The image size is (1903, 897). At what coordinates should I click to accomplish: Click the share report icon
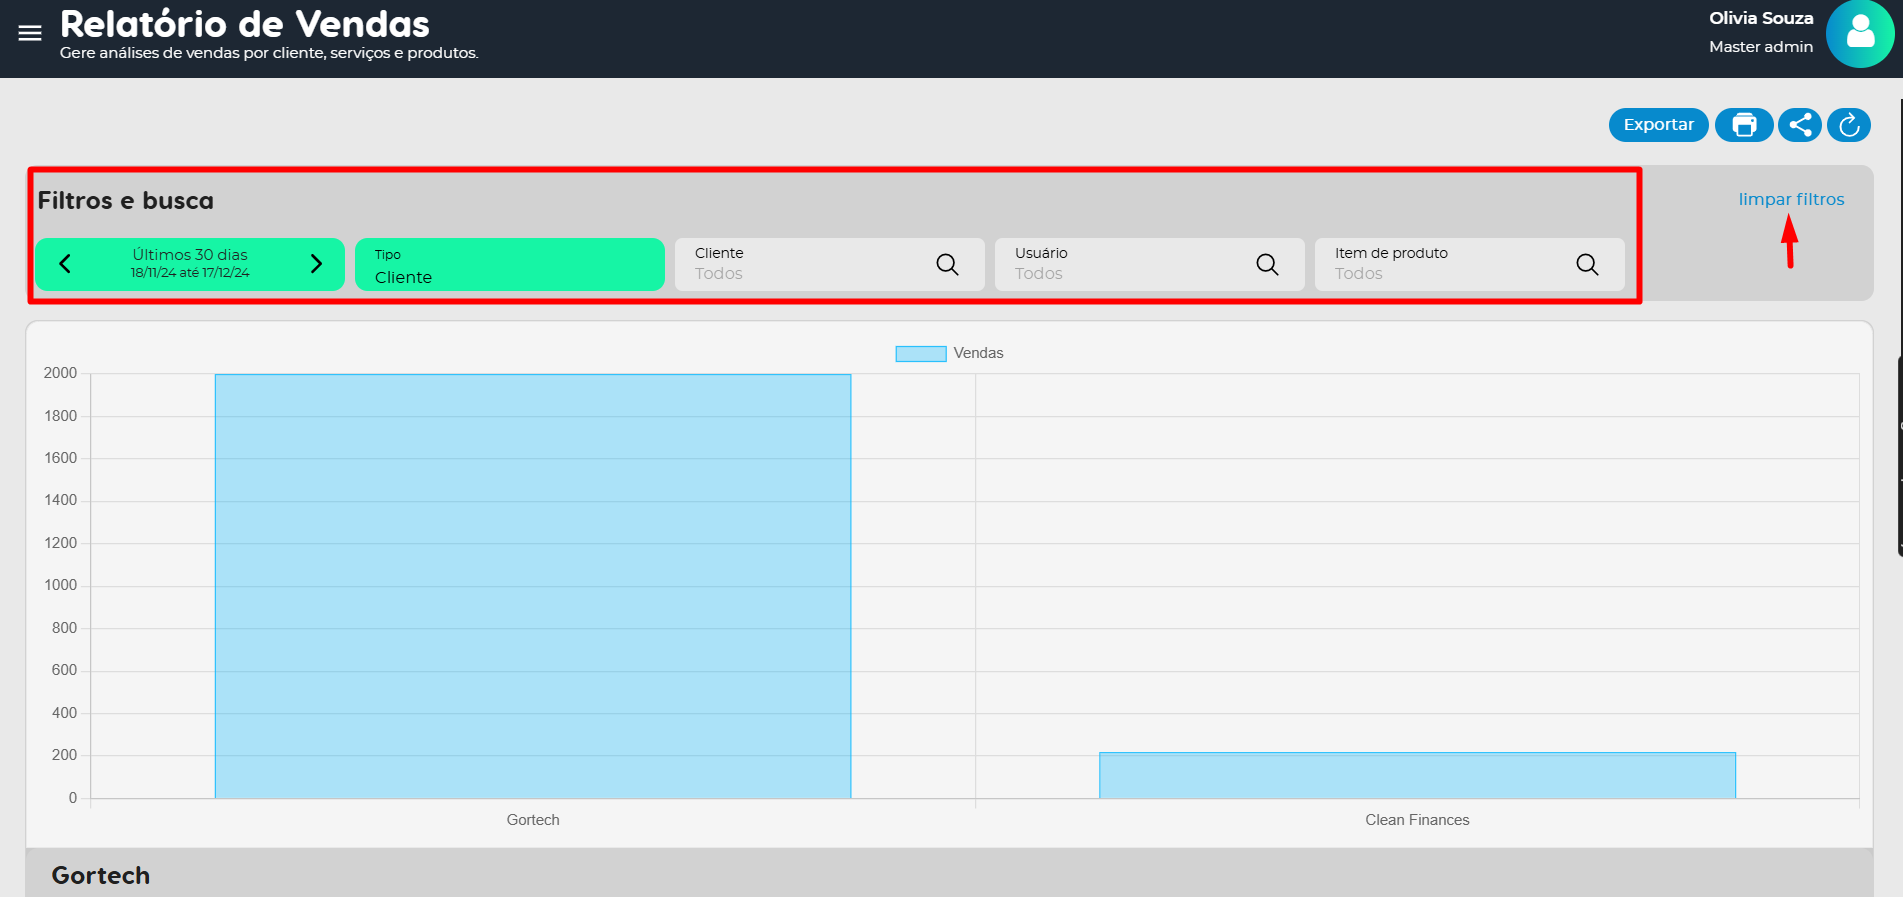[x=1800, y=125]
